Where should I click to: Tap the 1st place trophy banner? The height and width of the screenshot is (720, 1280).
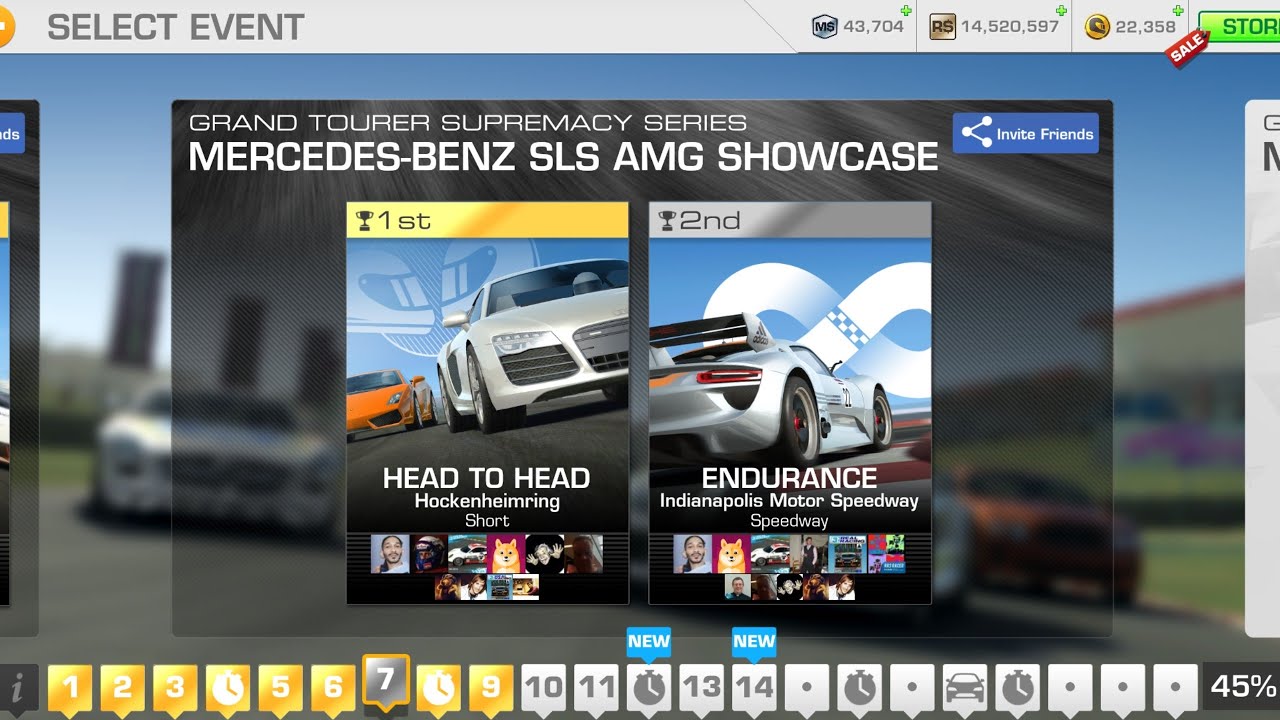(x=487, y=220)
